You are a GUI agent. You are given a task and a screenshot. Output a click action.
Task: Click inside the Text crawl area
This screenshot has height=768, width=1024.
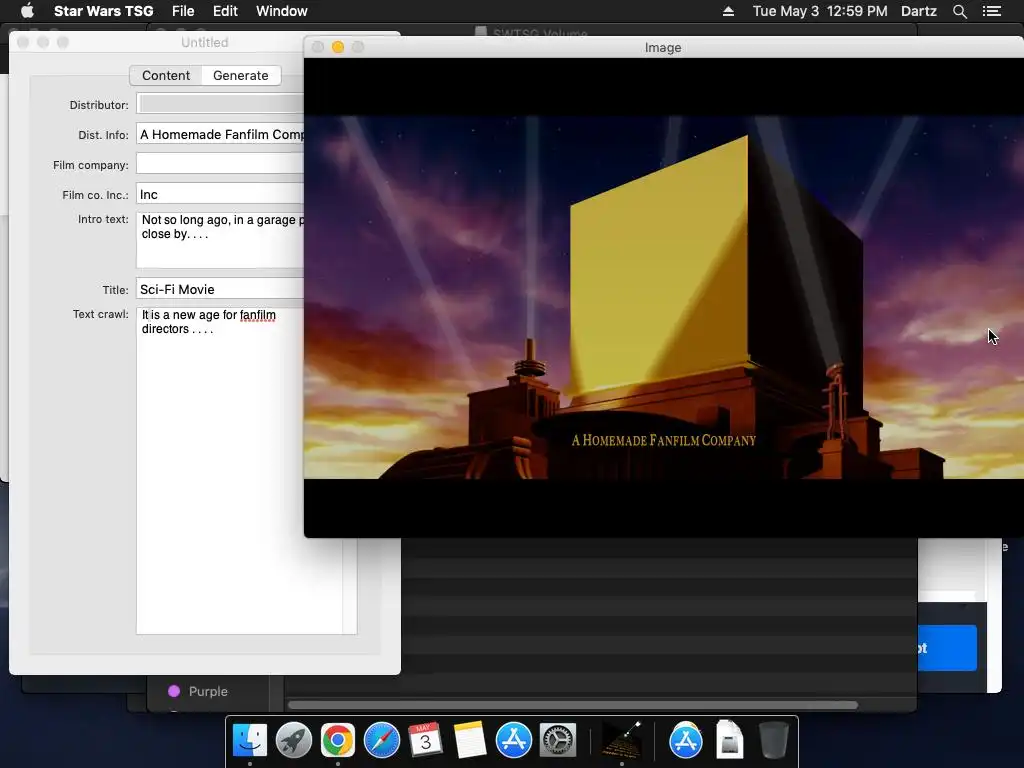(x=239, y=470)
